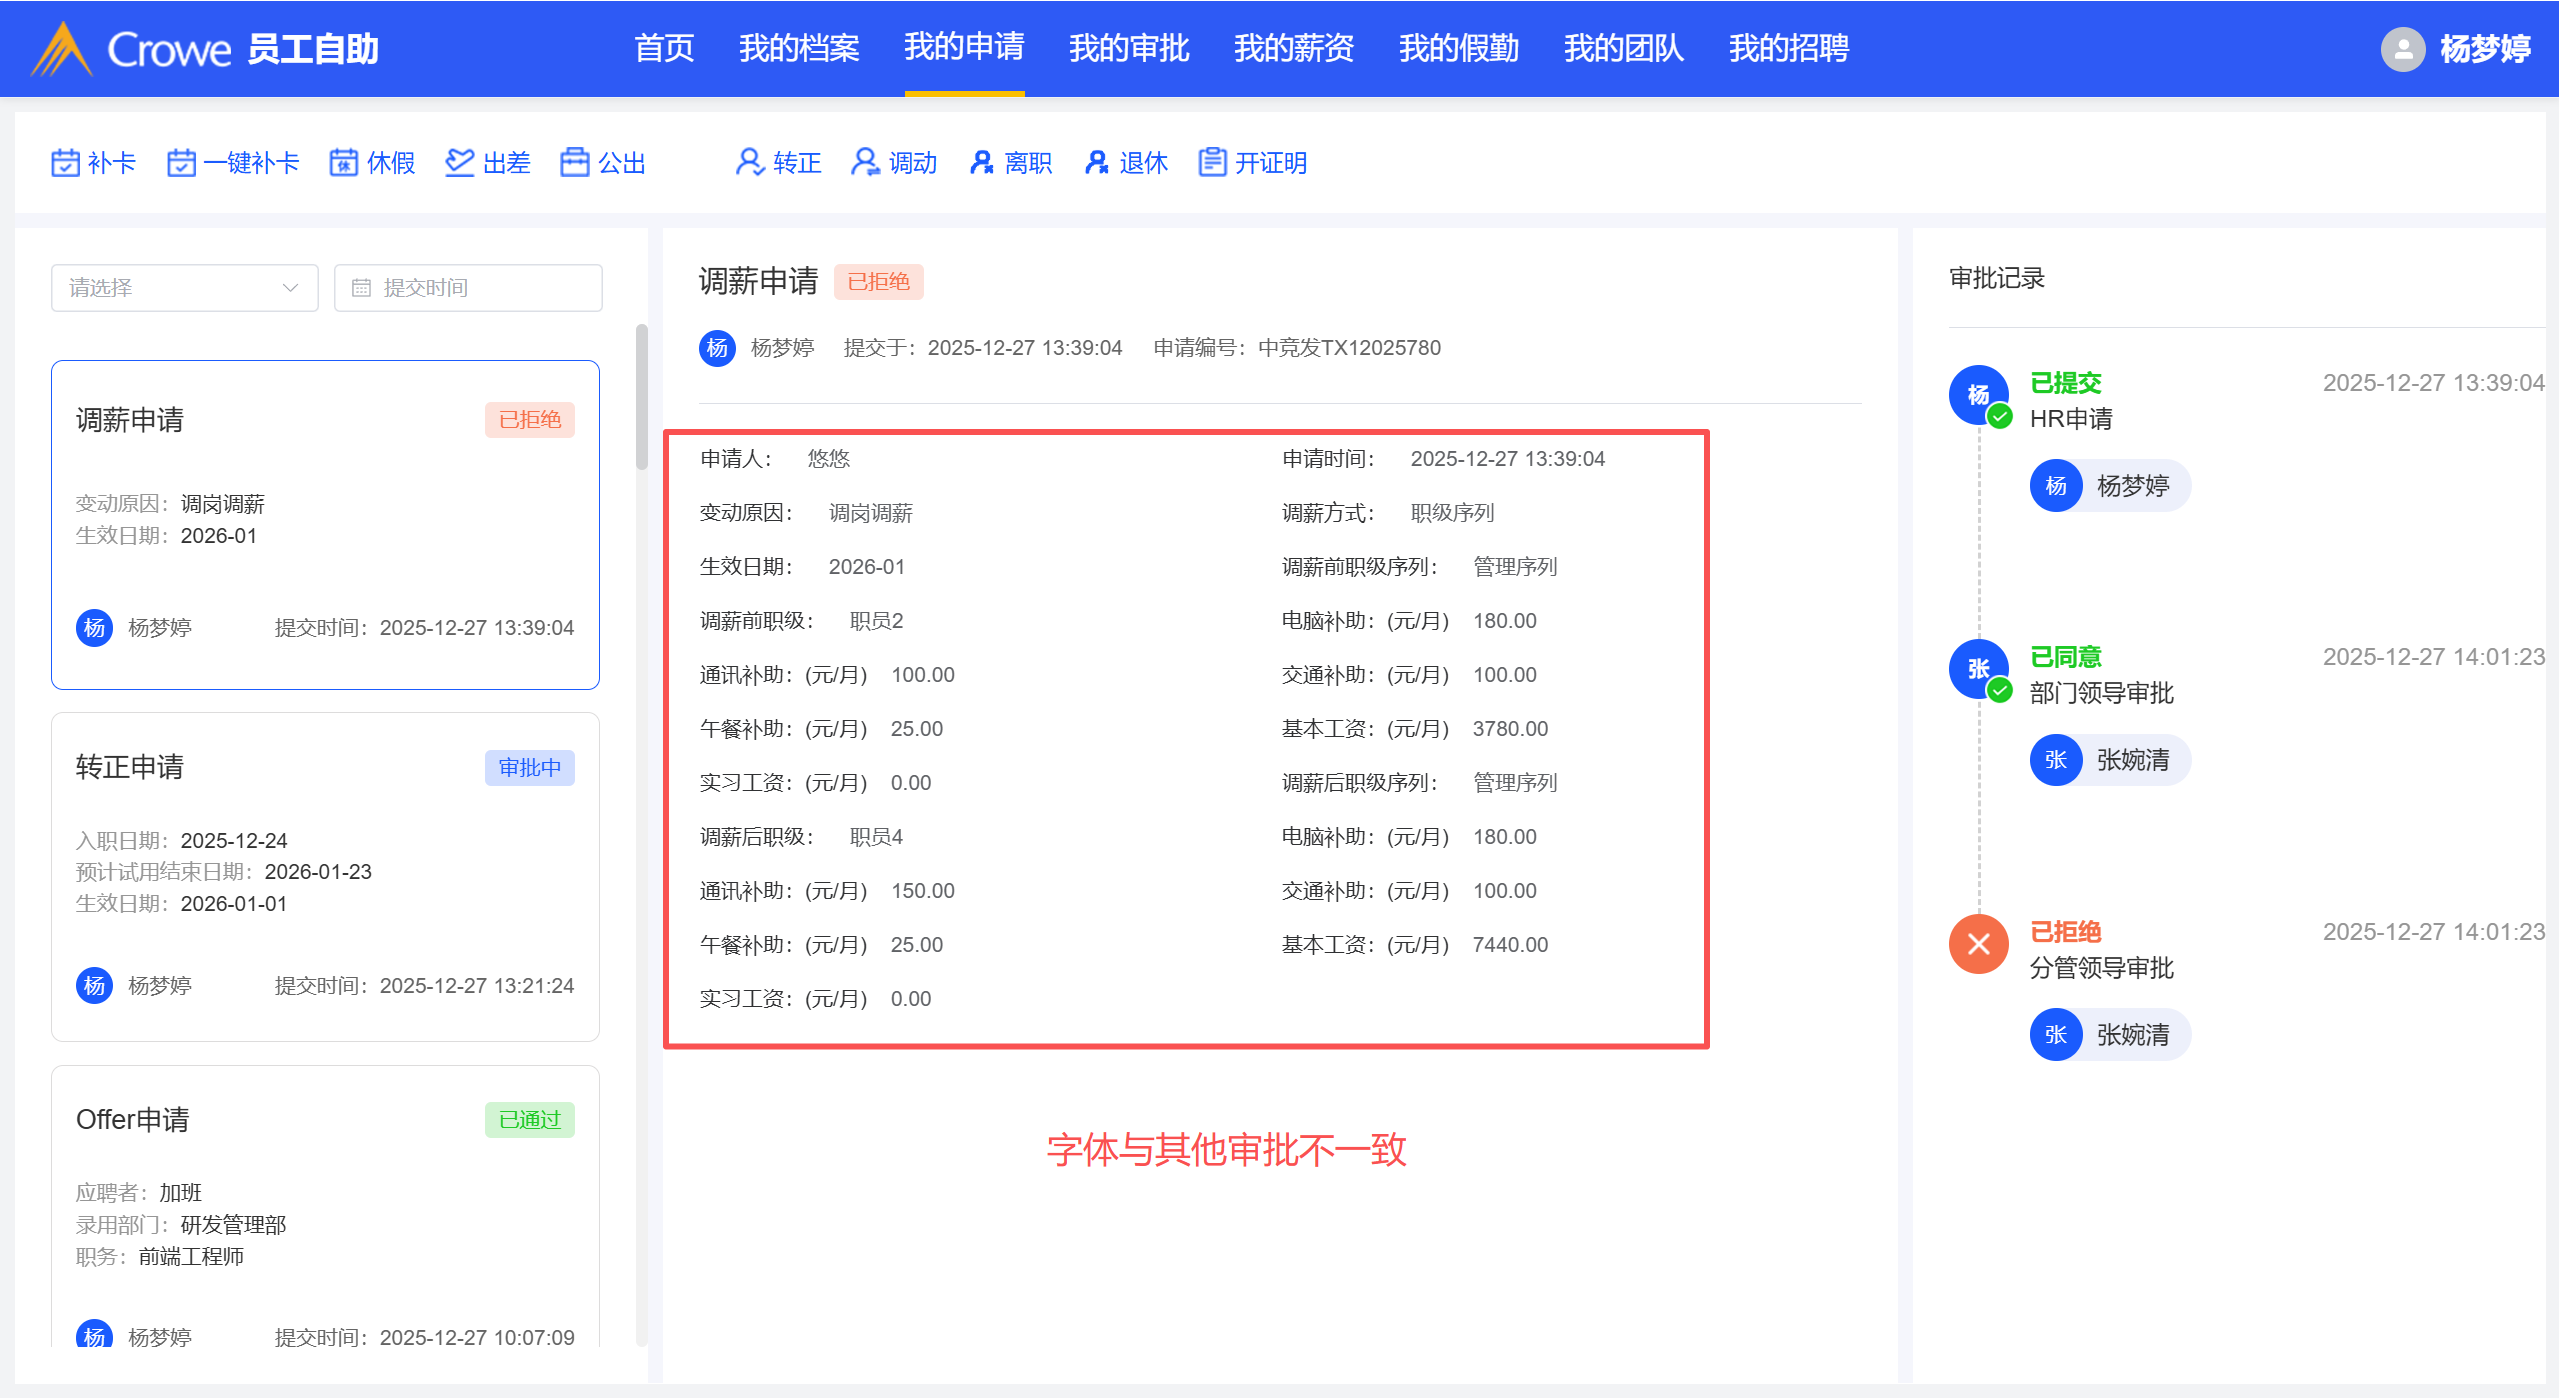Viewport: 2559px width, 1398px height.
Task: Click the 公出 briefcase icon
Action: (575, 162)
